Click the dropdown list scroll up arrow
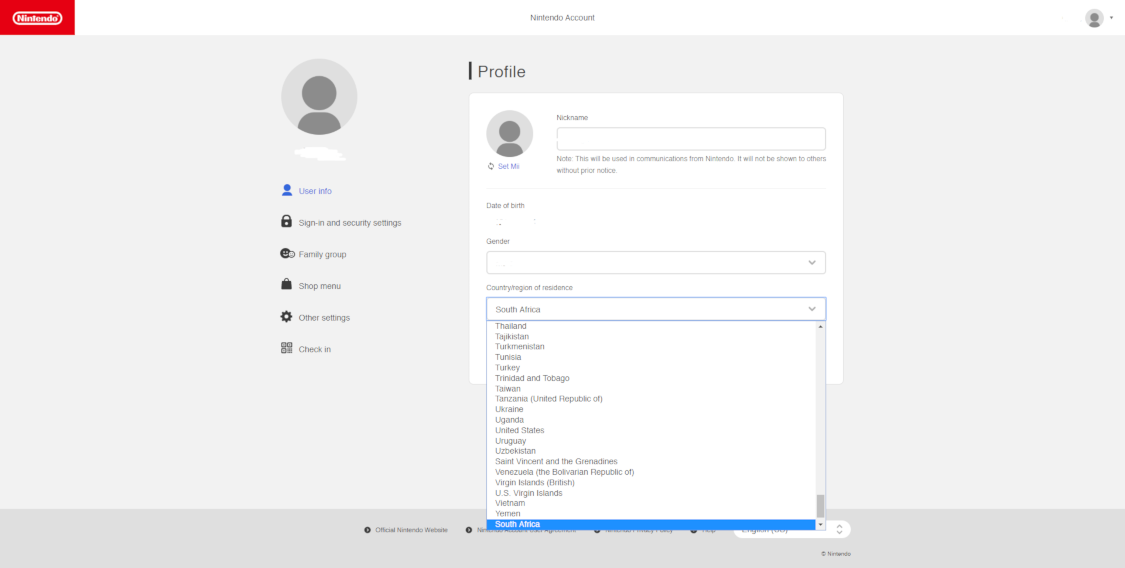1125x568 pixels. [820, 326]
